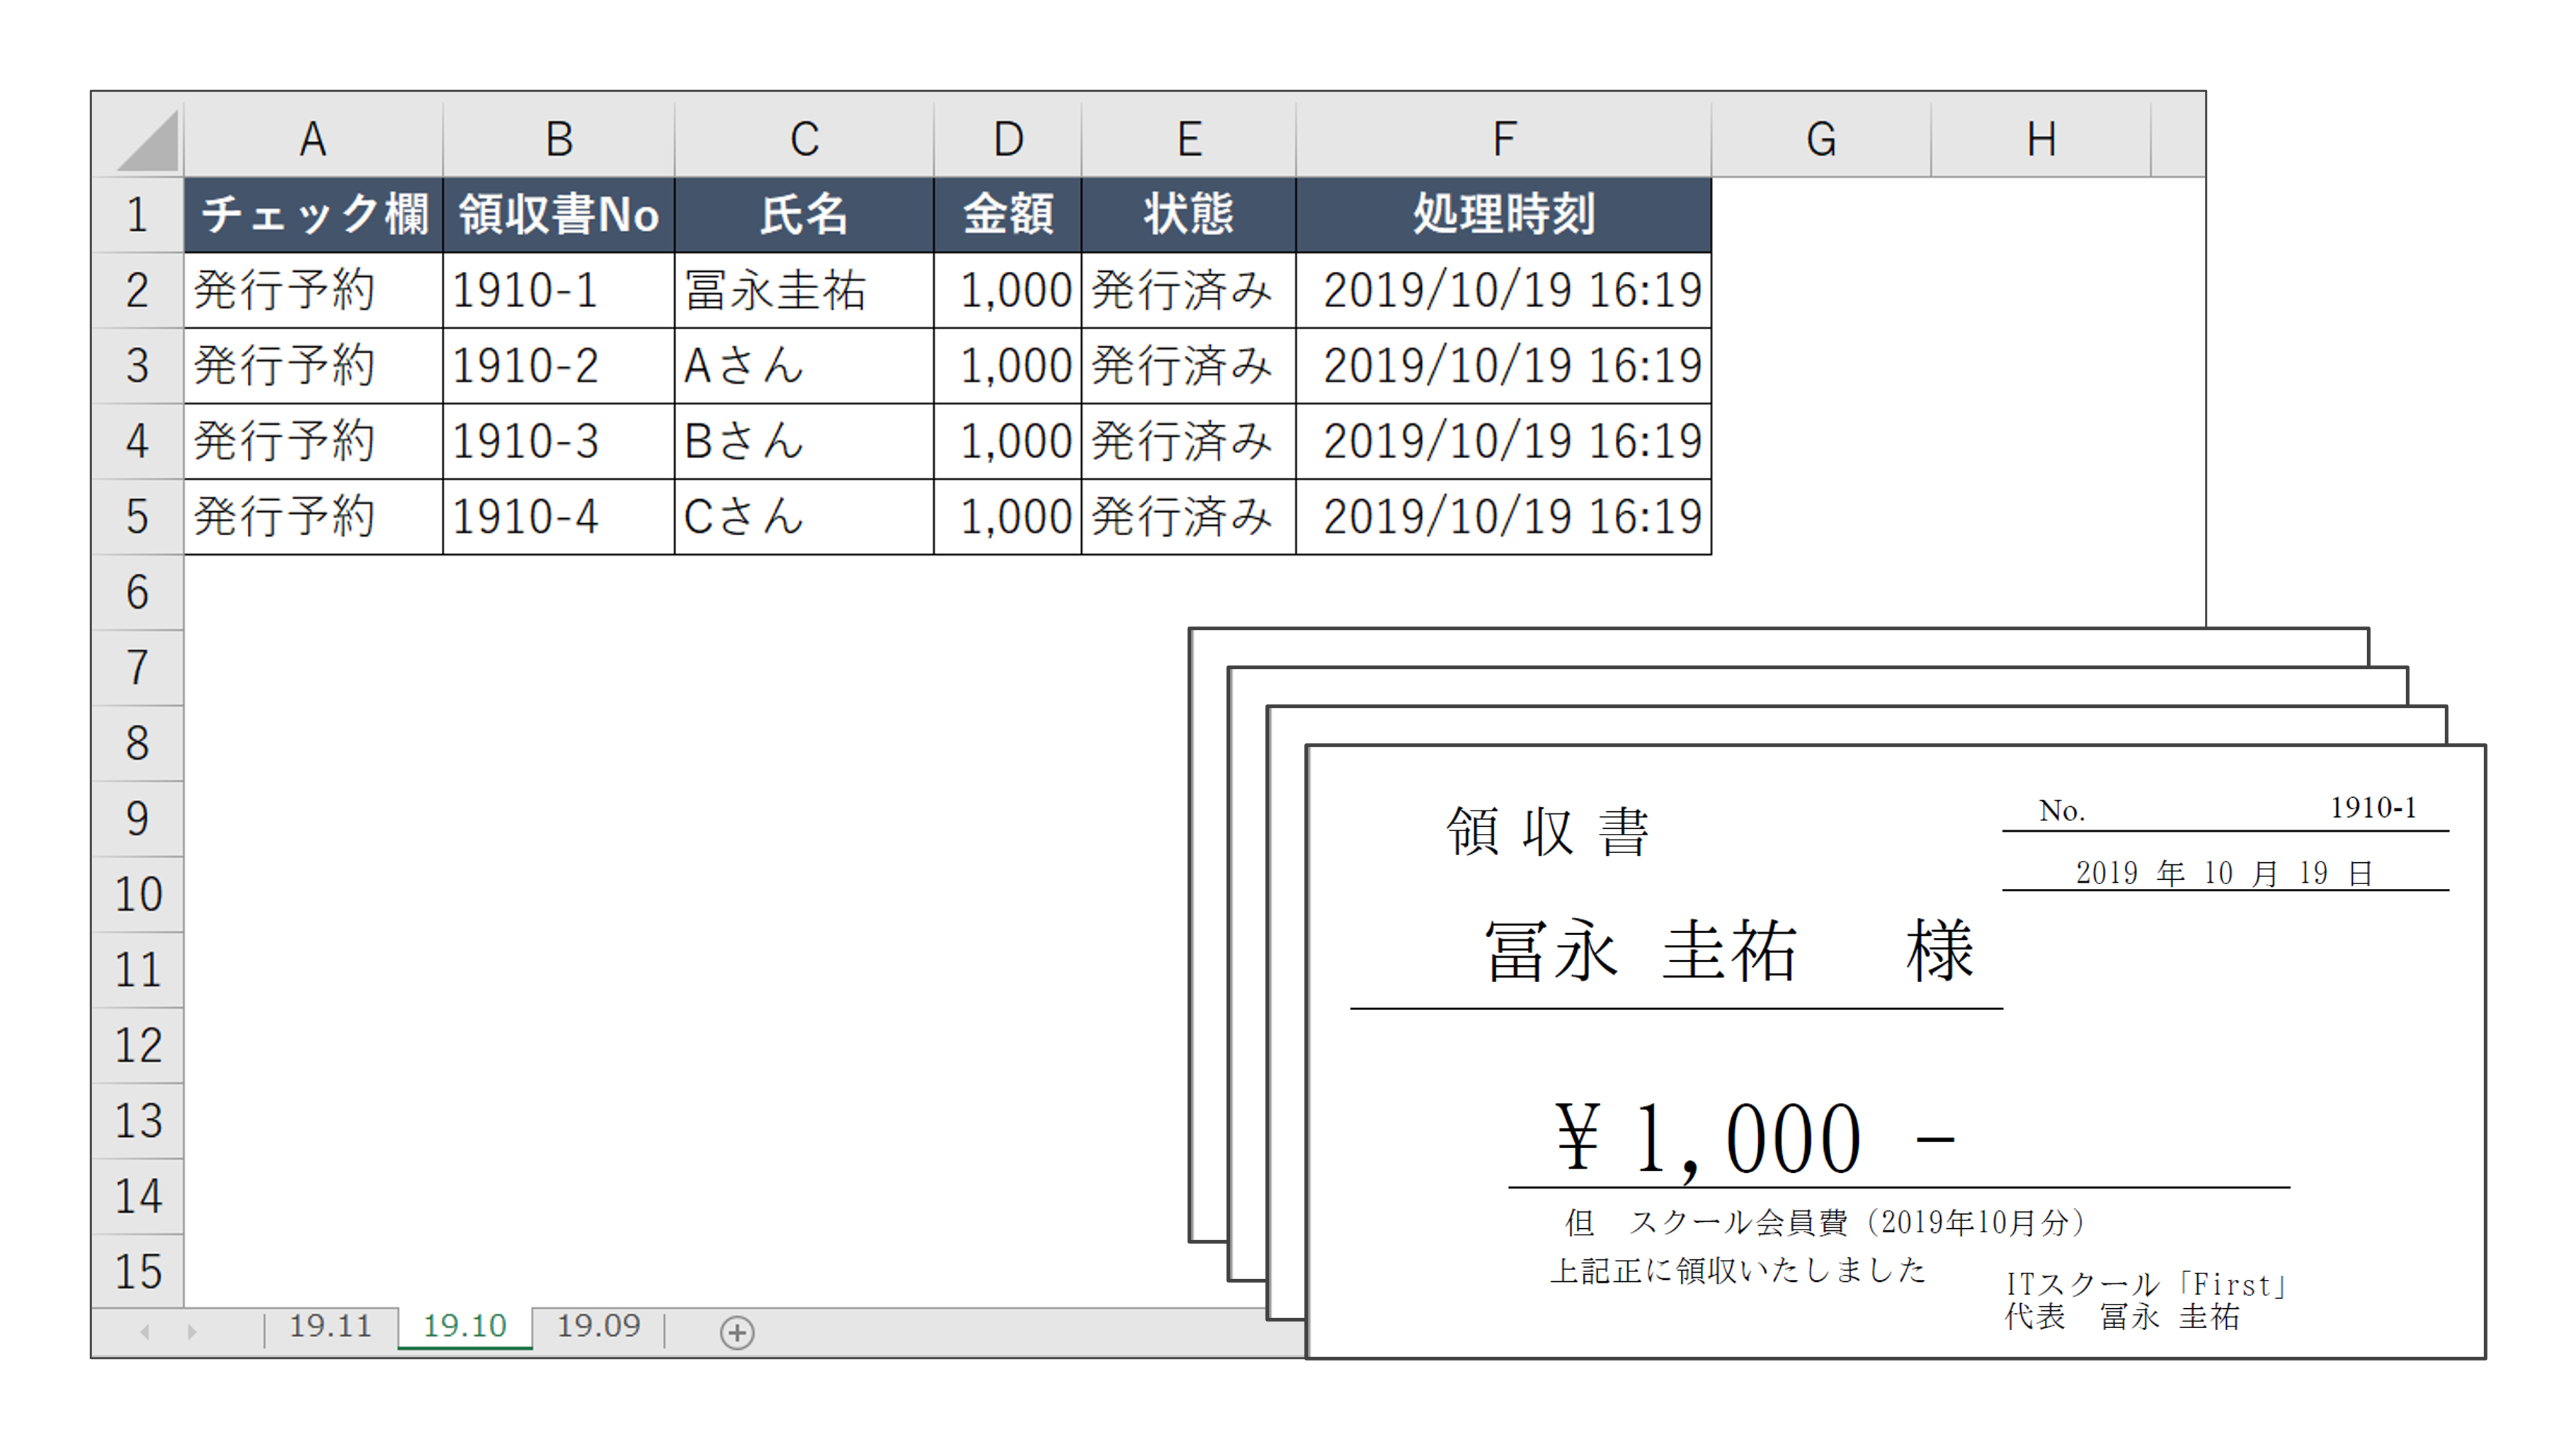Switch to the 19.11 sheet tab

point(330,1327)
